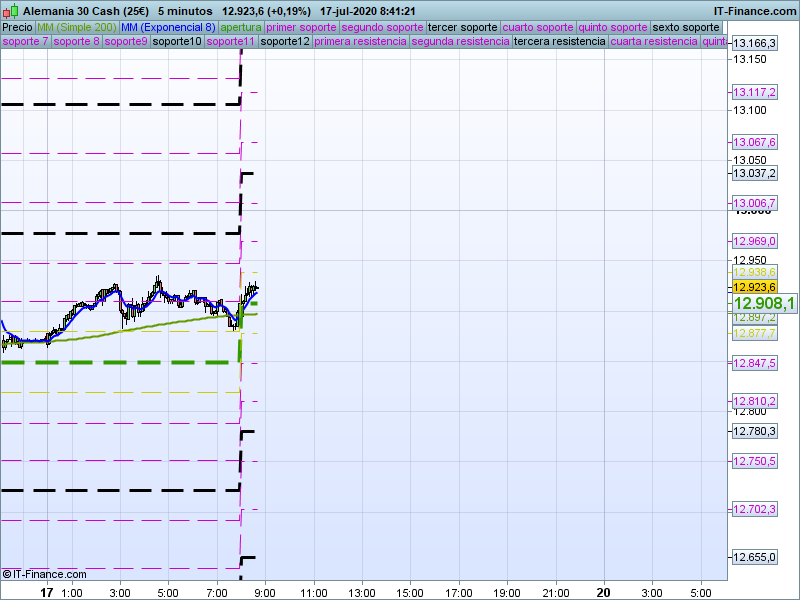Viewport: 800px width, 600px height.
Task: Click the IT-Finance.com link at top right
Action: pyautogui.click(x=755, y=10)
